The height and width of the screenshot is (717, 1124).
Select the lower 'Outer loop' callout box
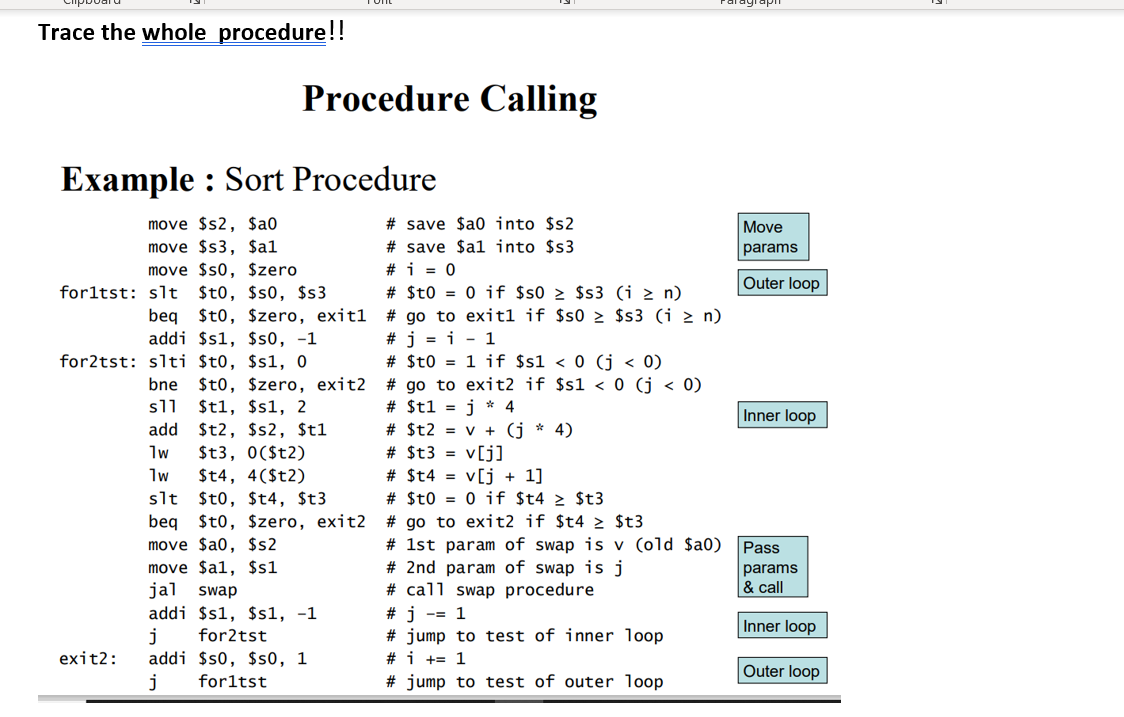[x=782, y=670]
